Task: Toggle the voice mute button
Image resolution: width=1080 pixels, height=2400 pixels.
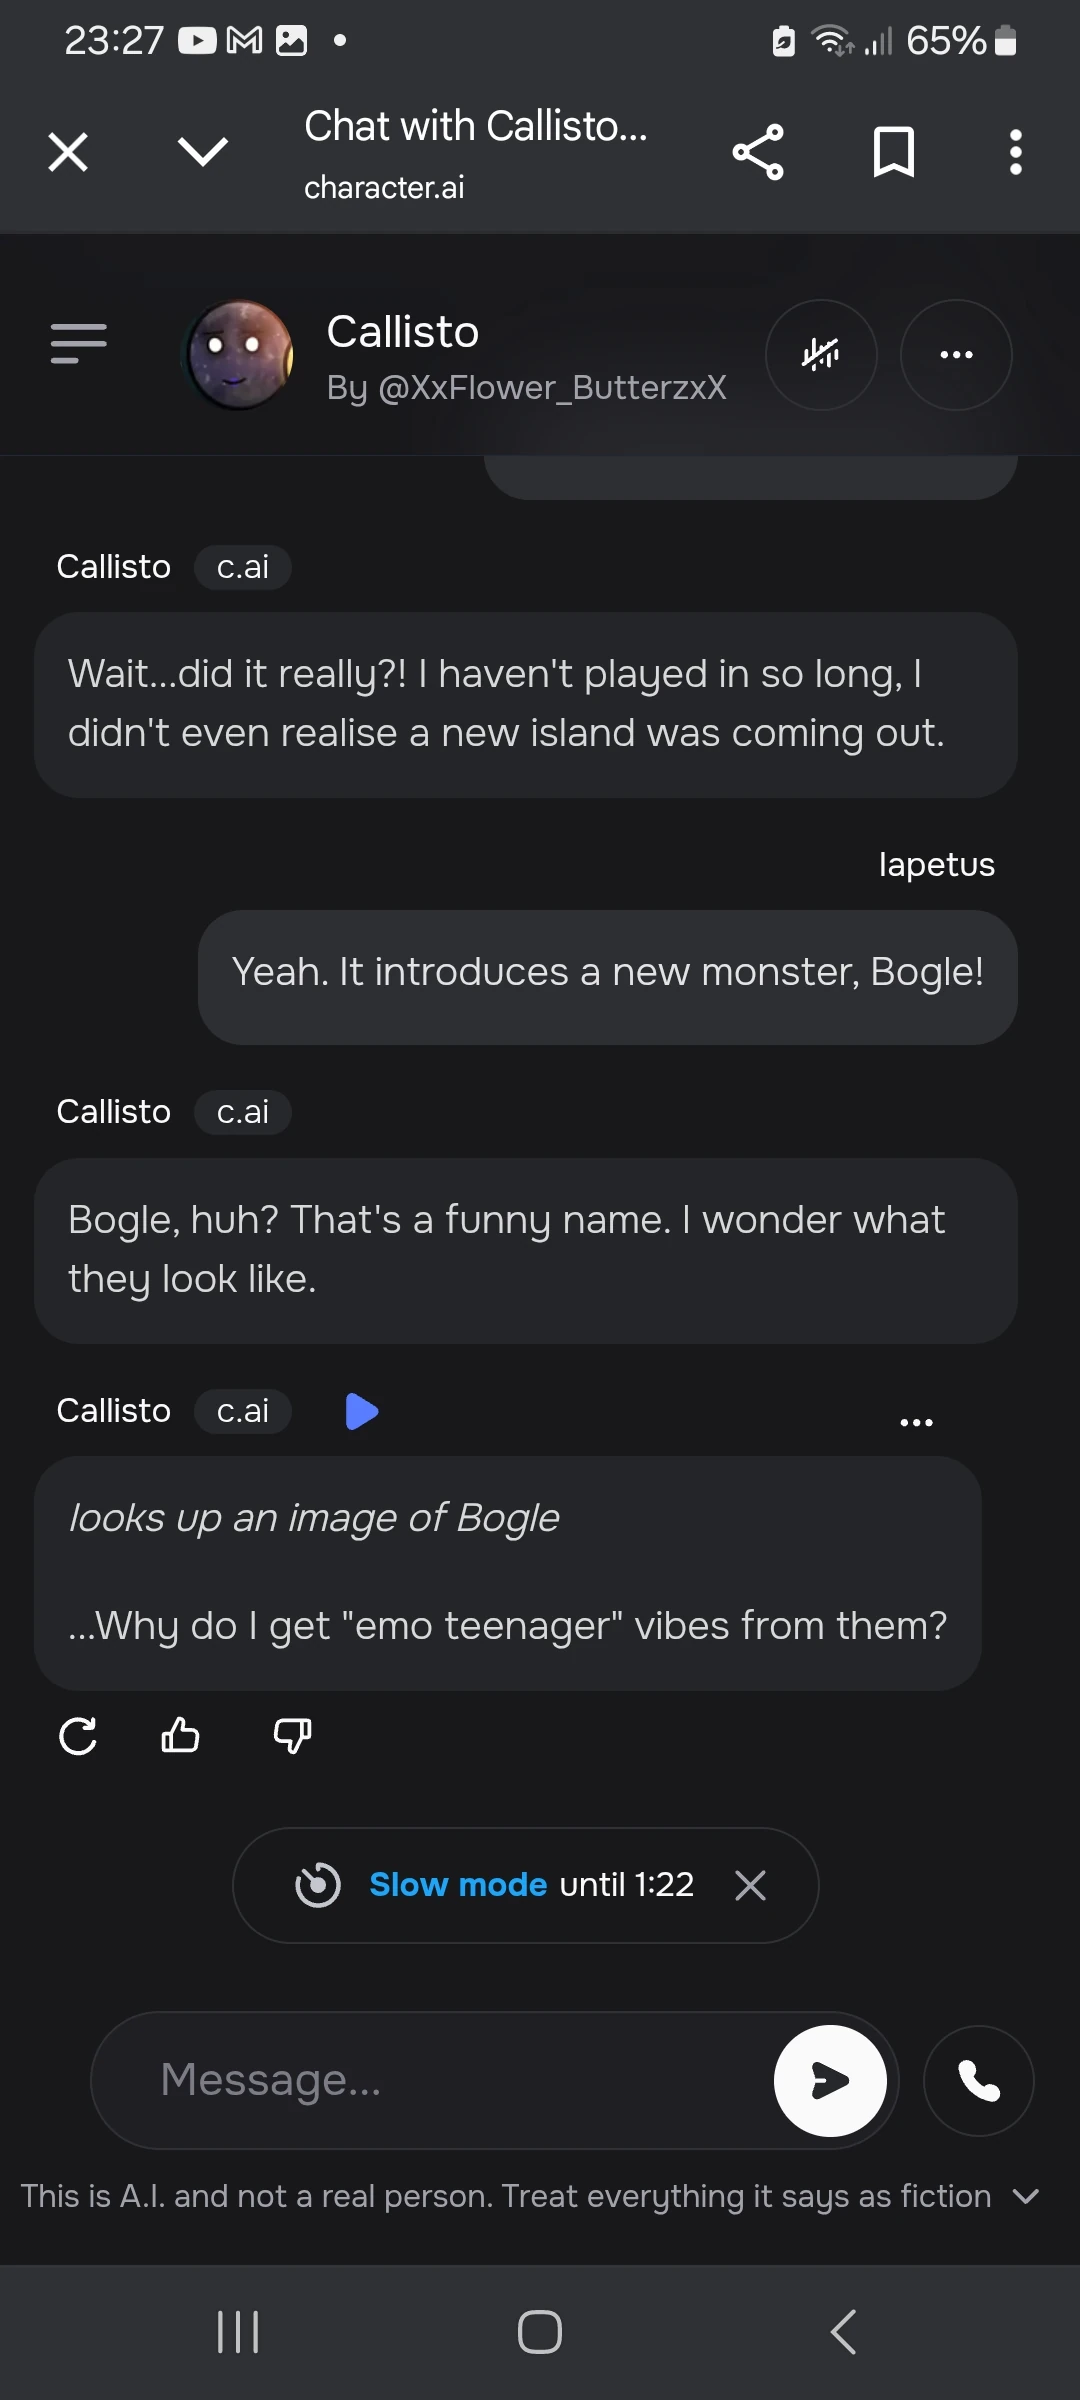Action: pyautogui.click(x=821, y=355)
